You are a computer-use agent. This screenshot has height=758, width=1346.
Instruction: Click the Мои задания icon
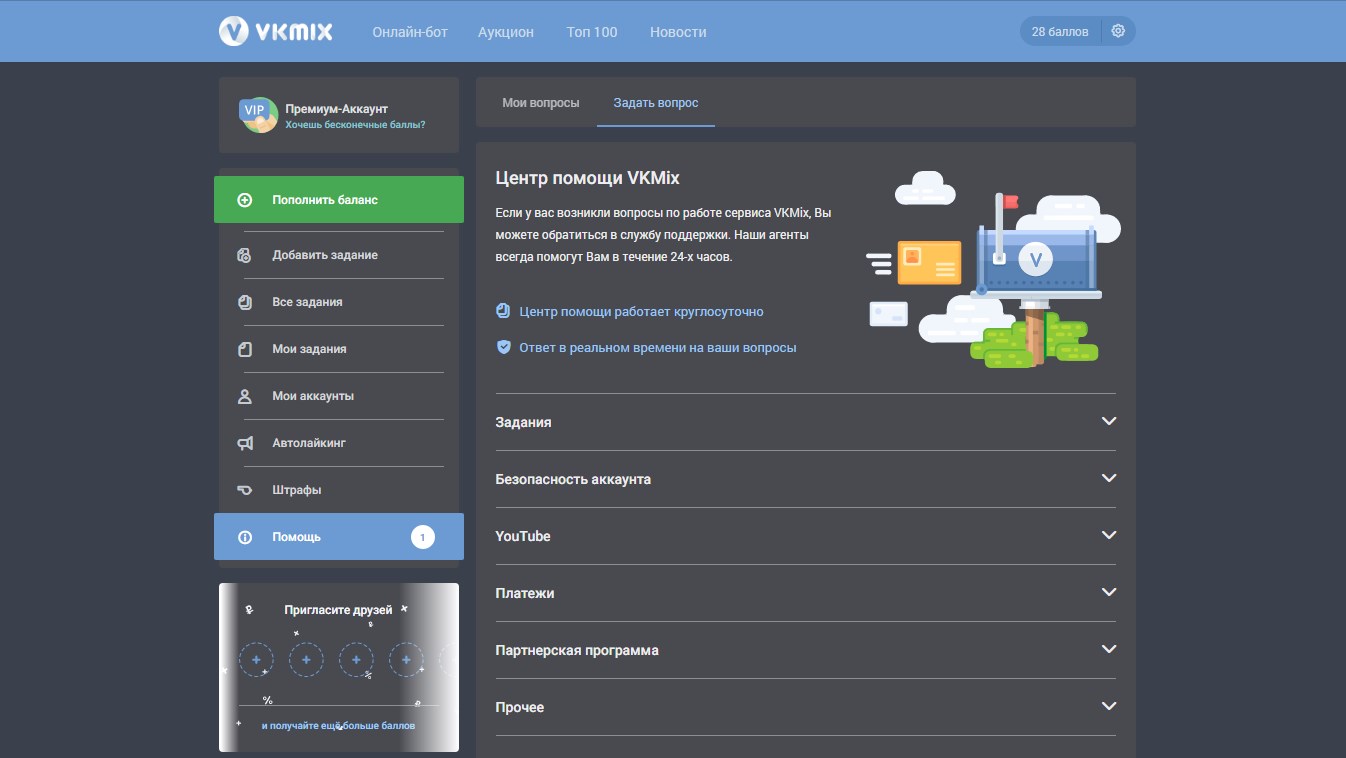[245, 349]
